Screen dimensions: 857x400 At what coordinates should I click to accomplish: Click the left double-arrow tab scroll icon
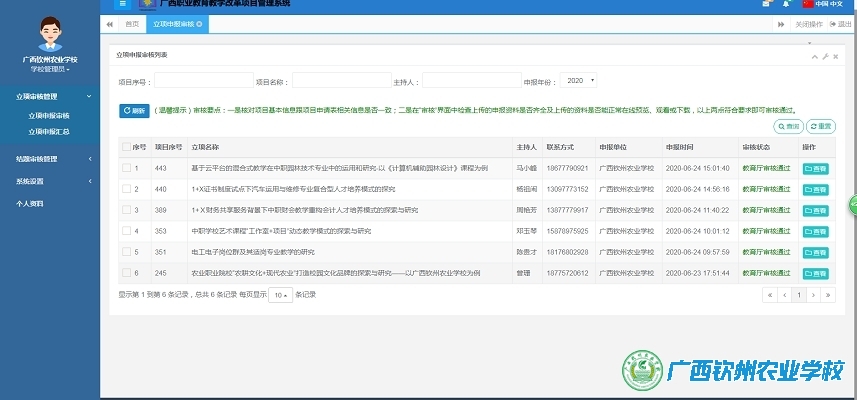click(x=109, y=23)
